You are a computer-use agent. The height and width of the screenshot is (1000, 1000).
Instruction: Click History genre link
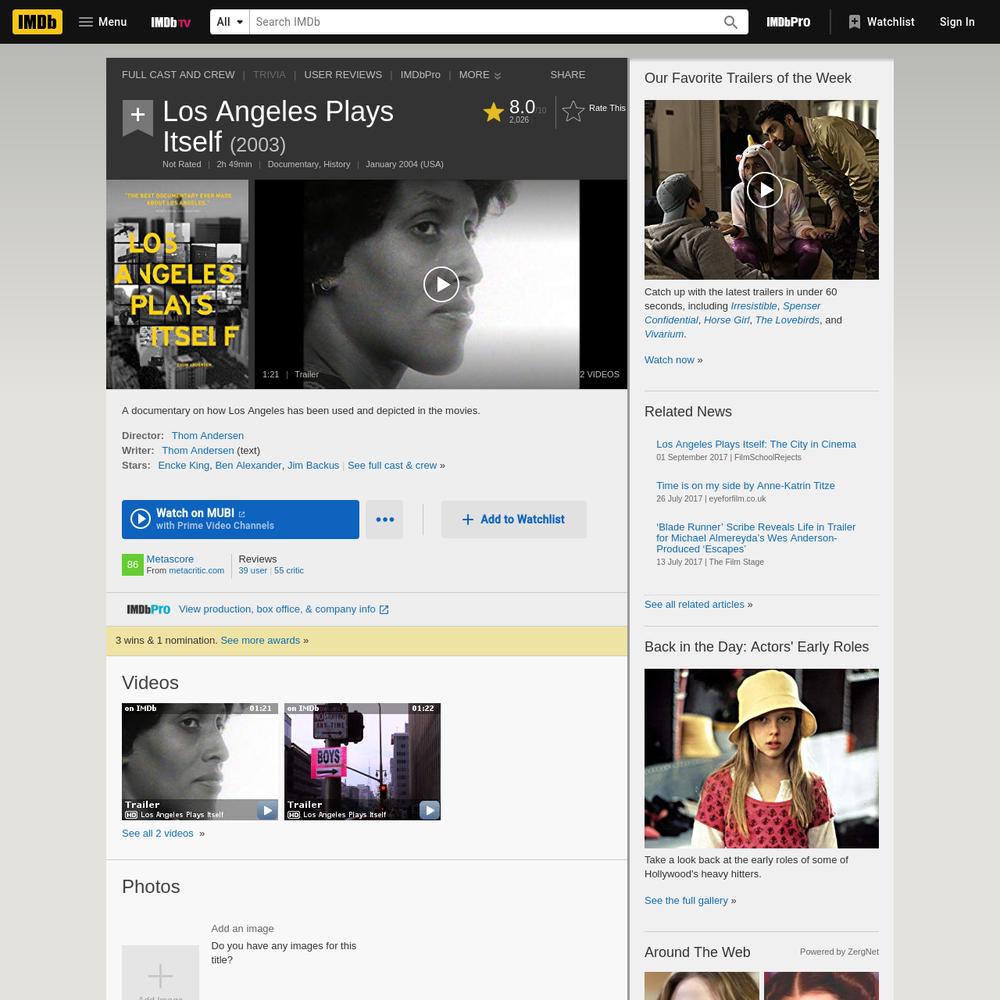pos(337,165)
